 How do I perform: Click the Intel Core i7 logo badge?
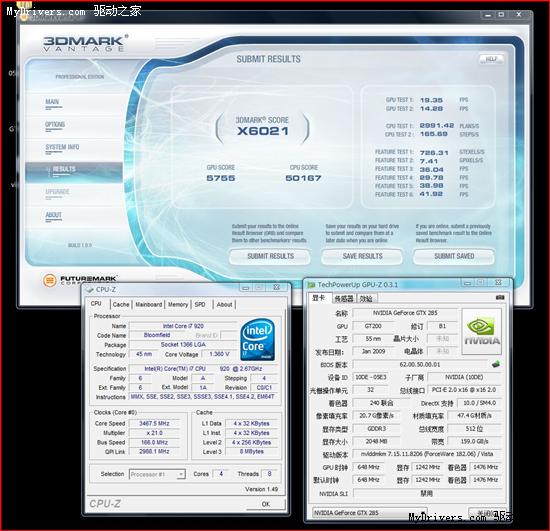coord(258,340)
